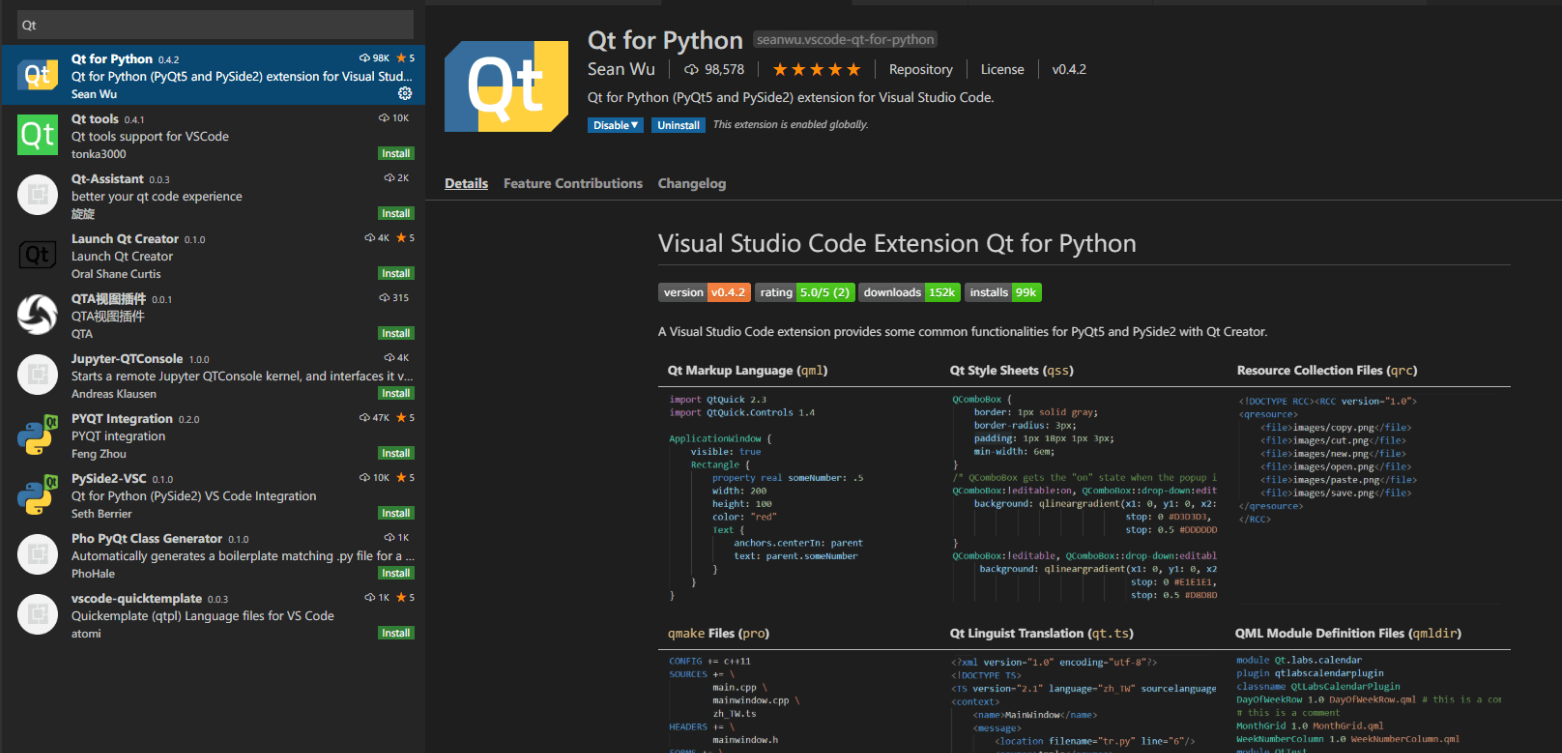
Task: Install the QTA视图插件 extension
Action: tap(396, 334)
